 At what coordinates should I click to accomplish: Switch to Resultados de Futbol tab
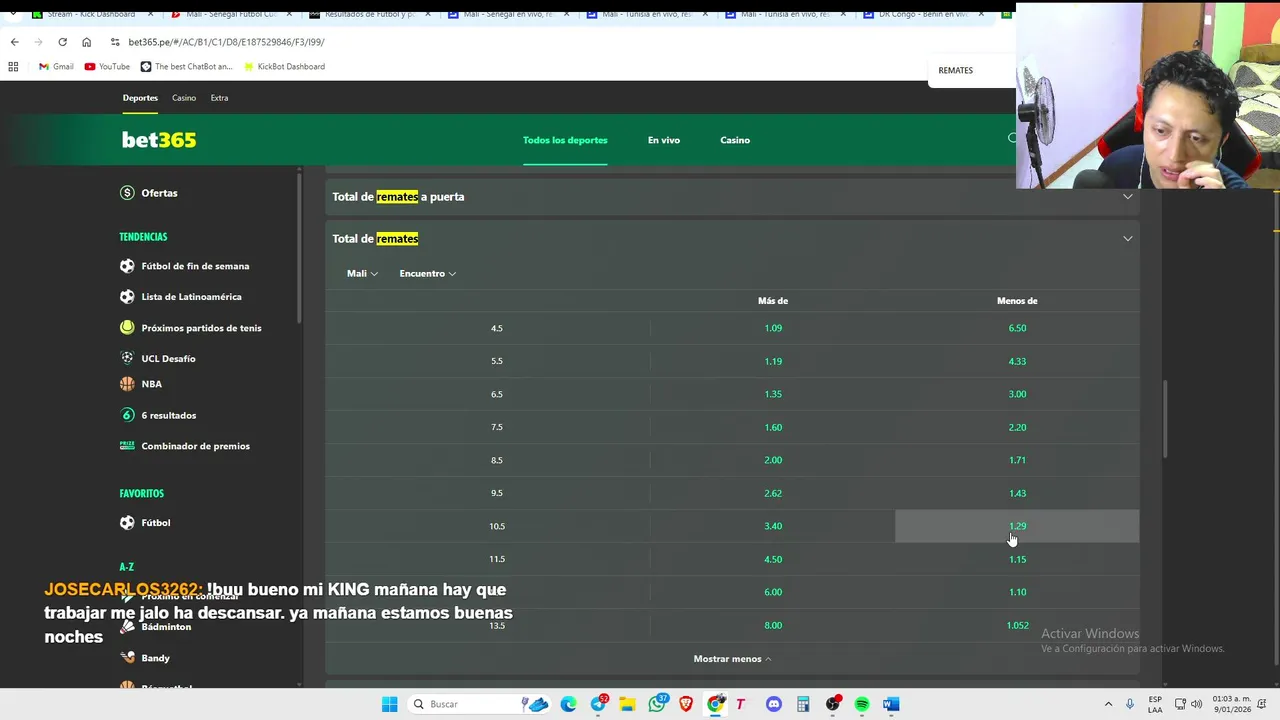click(x=370, y=14)
